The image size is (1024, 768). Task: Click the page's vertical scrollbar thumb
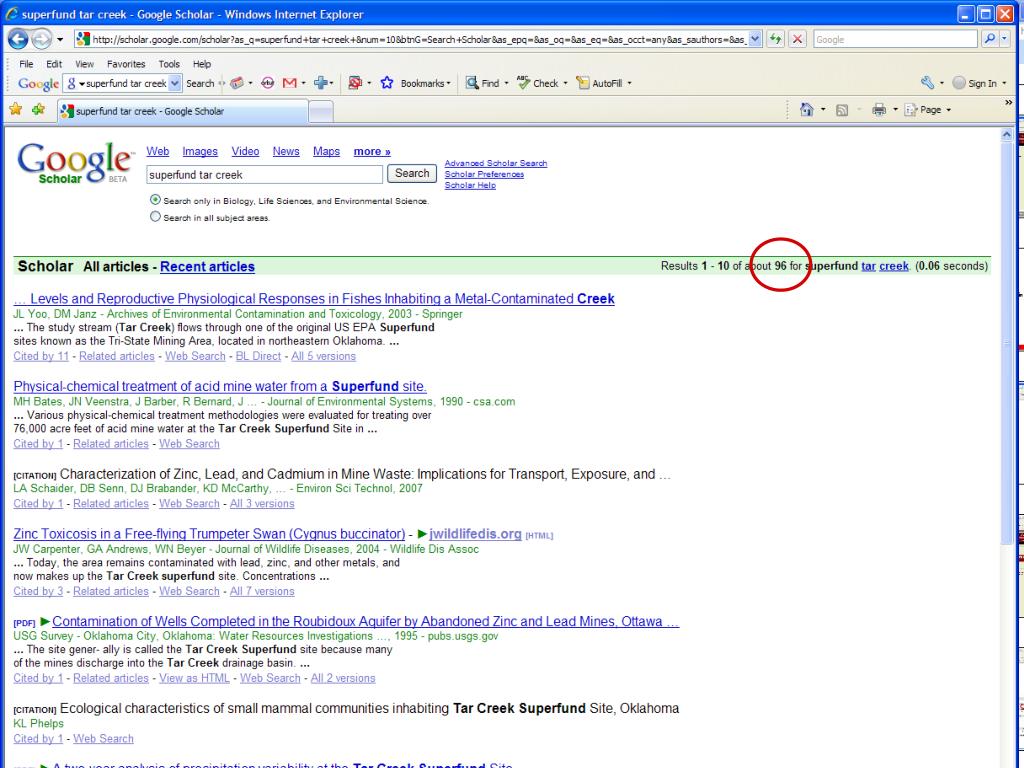1006,342
